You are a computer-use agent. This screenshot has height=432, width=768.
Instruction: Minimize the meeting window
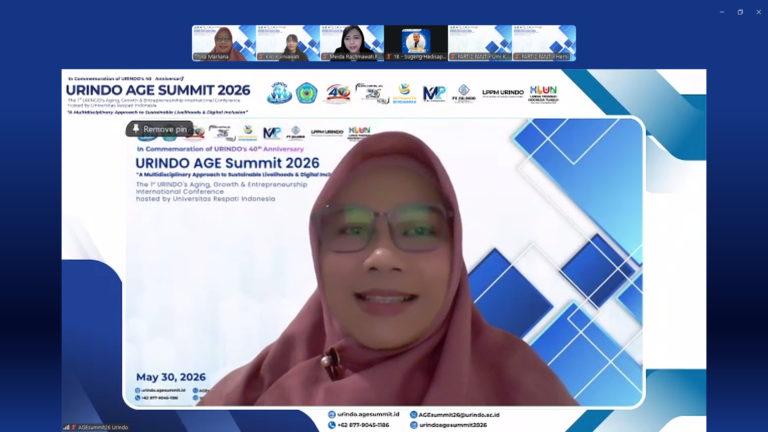(x=722, y=12)
